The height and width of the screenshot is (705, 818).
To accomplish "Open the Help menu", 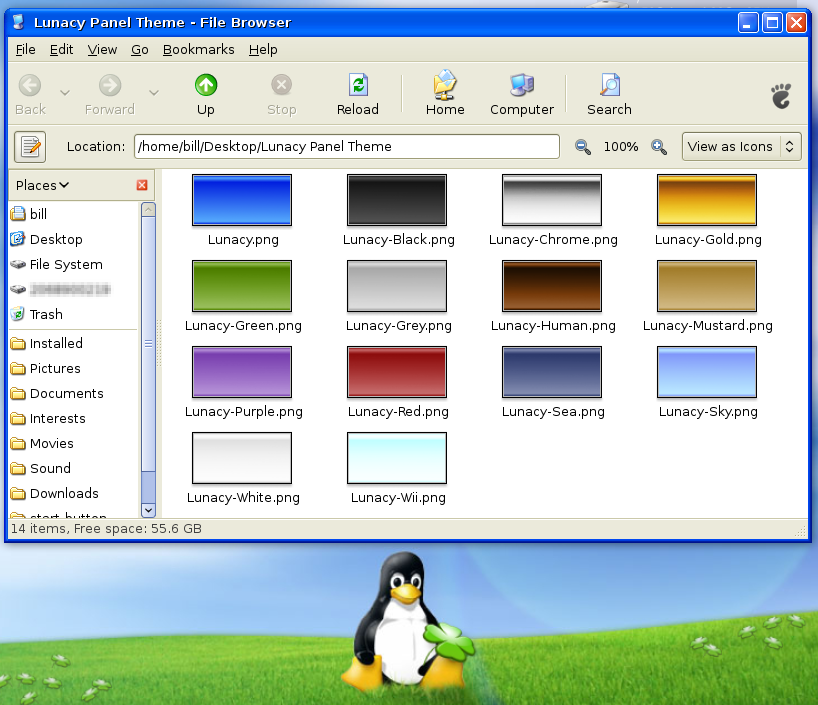I will pyautogui.click(x=263, y=50).
